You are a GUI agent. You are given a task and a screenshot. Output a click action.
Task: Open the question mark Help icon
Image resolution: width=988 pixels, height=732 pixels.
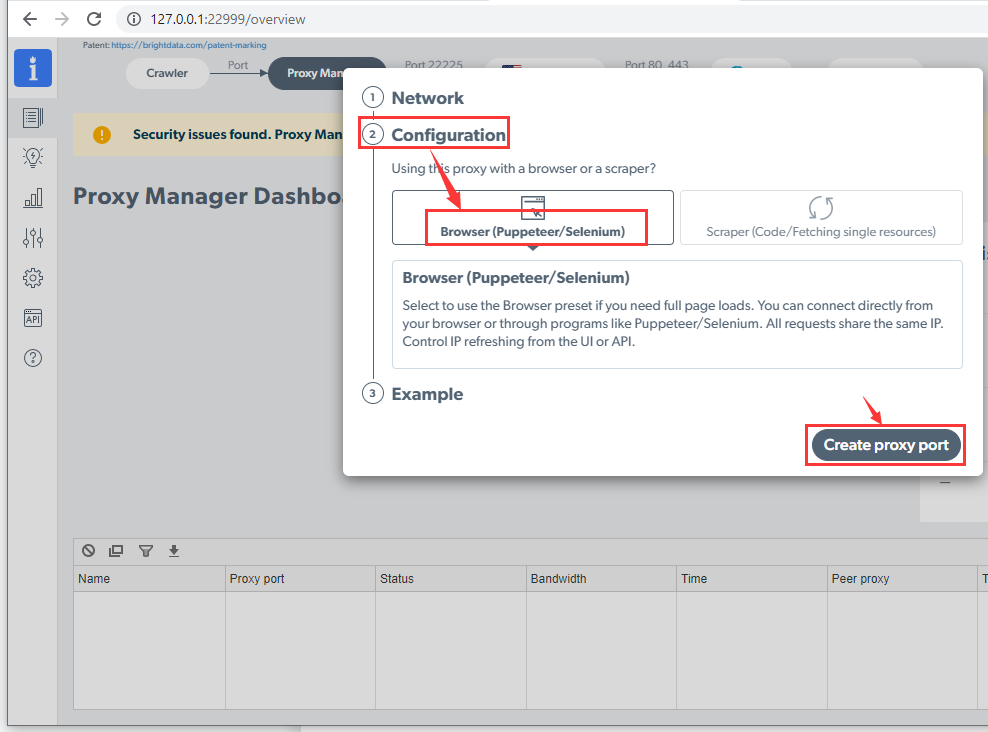click(x=33, y=358)
